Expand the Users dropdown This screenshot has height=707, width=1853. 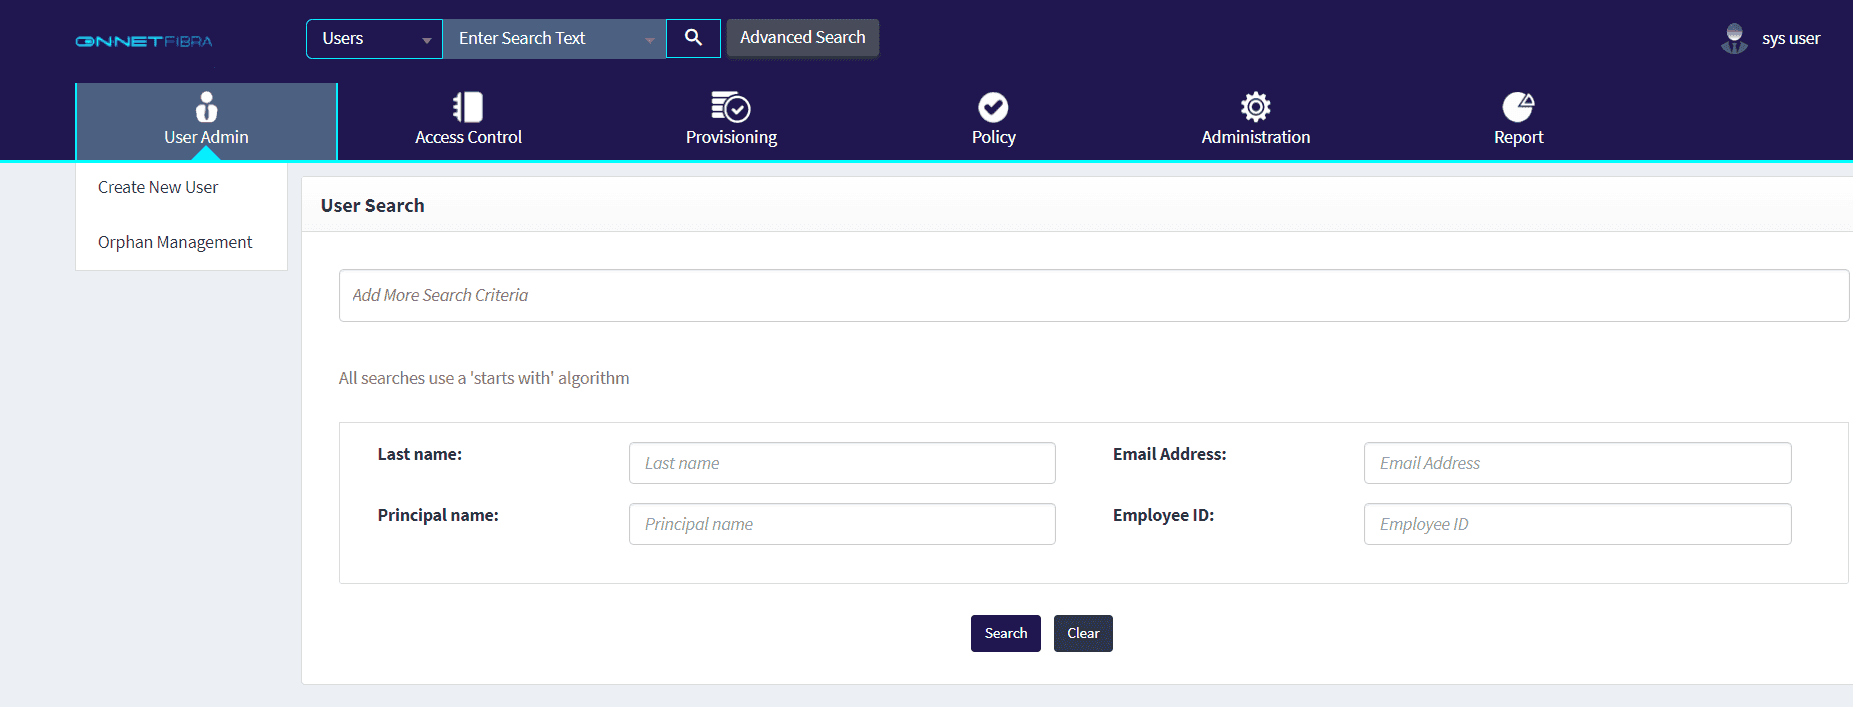tap(374, 39)
